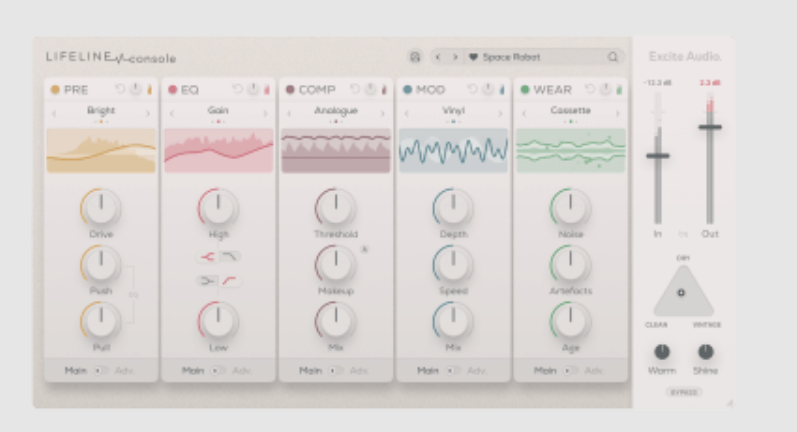Click the preset search magnifier icon
Image resolution: width=797 pixels, height=432 pixels.
coord(613,57)
